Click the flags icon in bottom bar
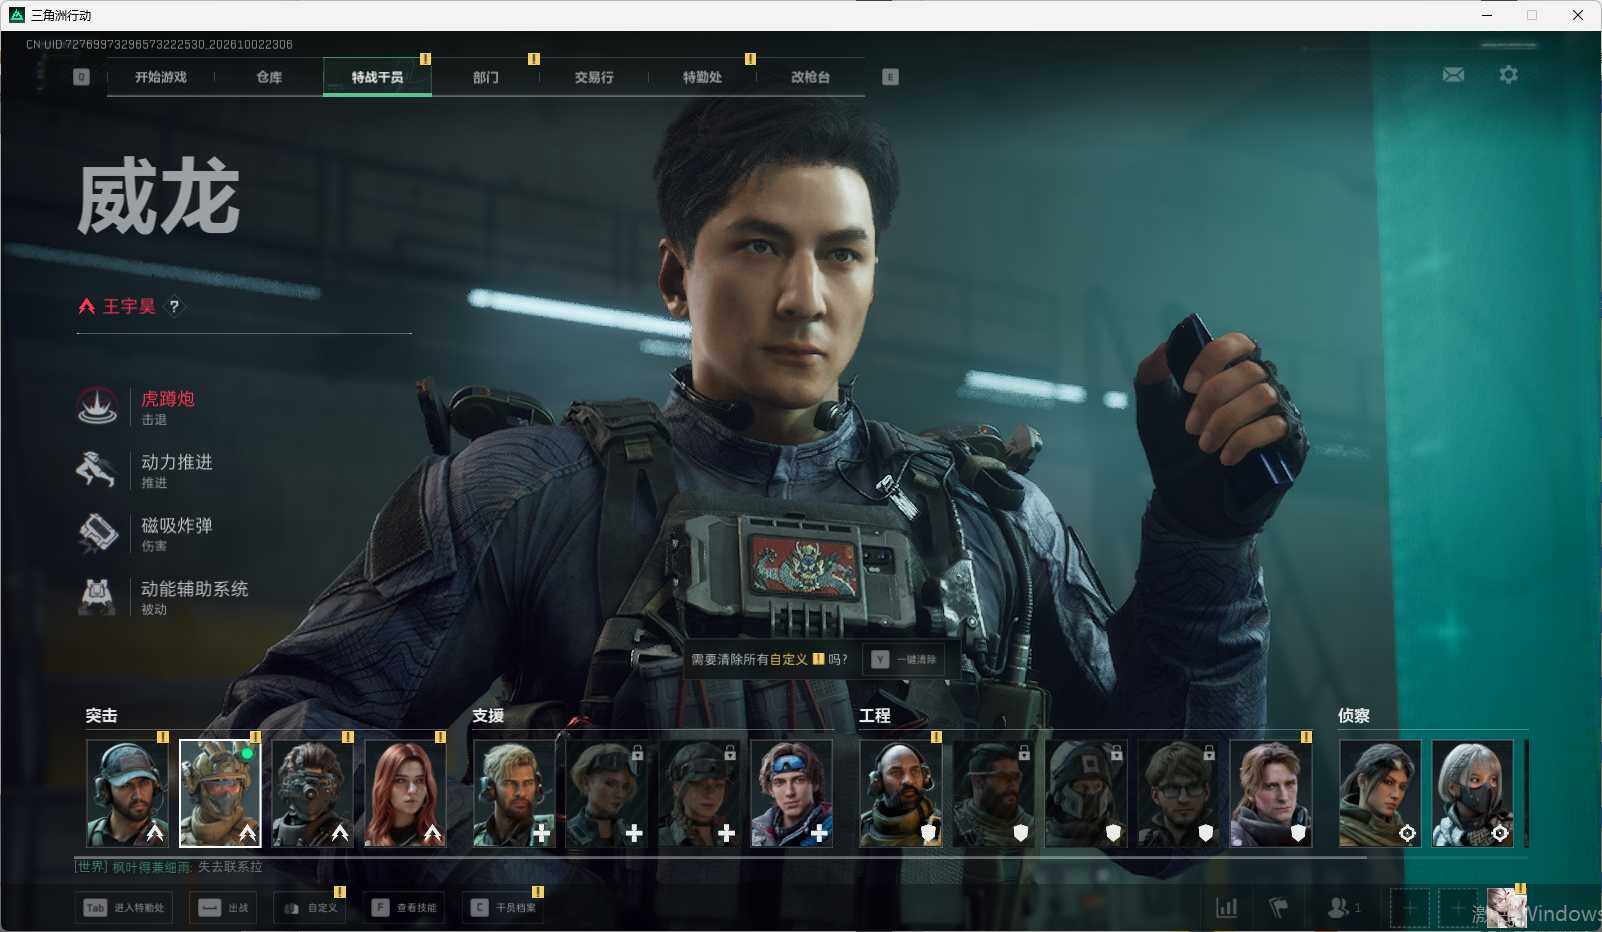 1278,908
